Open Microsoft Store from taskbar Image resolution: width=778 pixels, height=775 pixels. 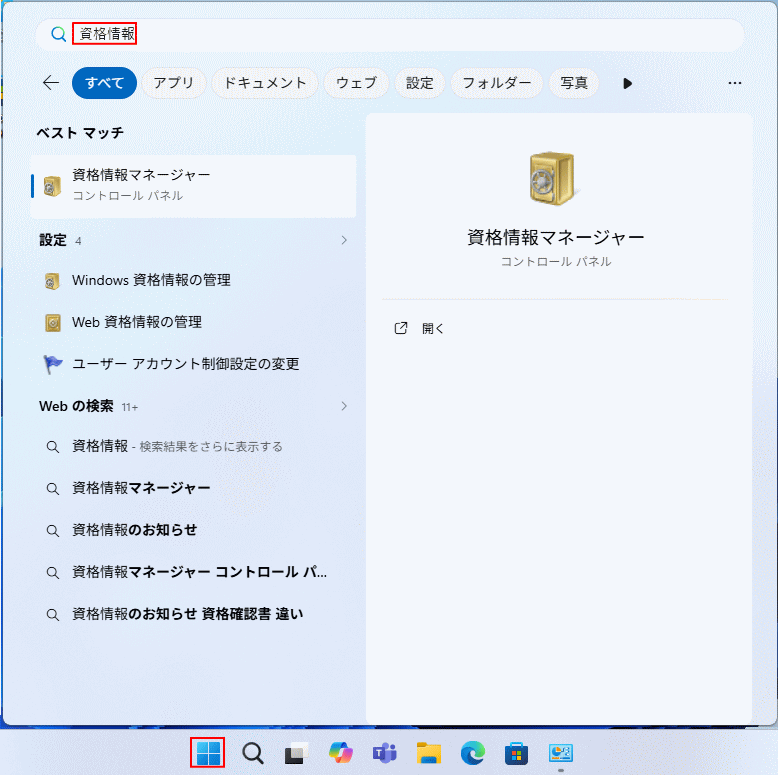[517, 753]
